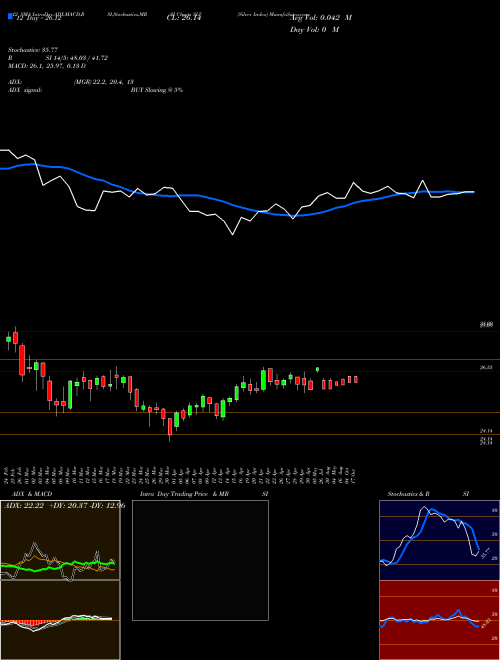Click the 'Intra Day Trading Price & MR' heading
Viewport: 500px width, 660px height.
coord(184,494)
